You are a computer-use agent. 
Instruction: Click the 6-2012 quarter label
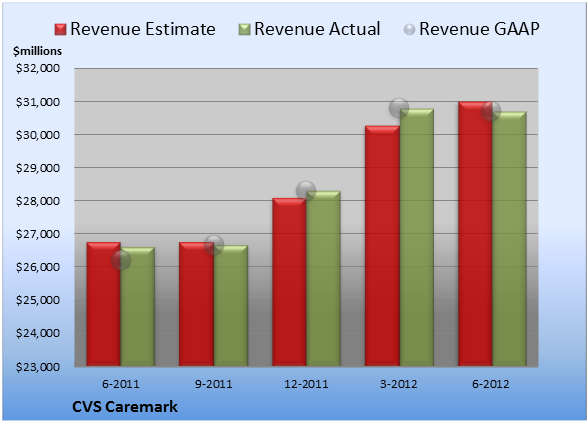pyautogui.click(x=491, y=384)
